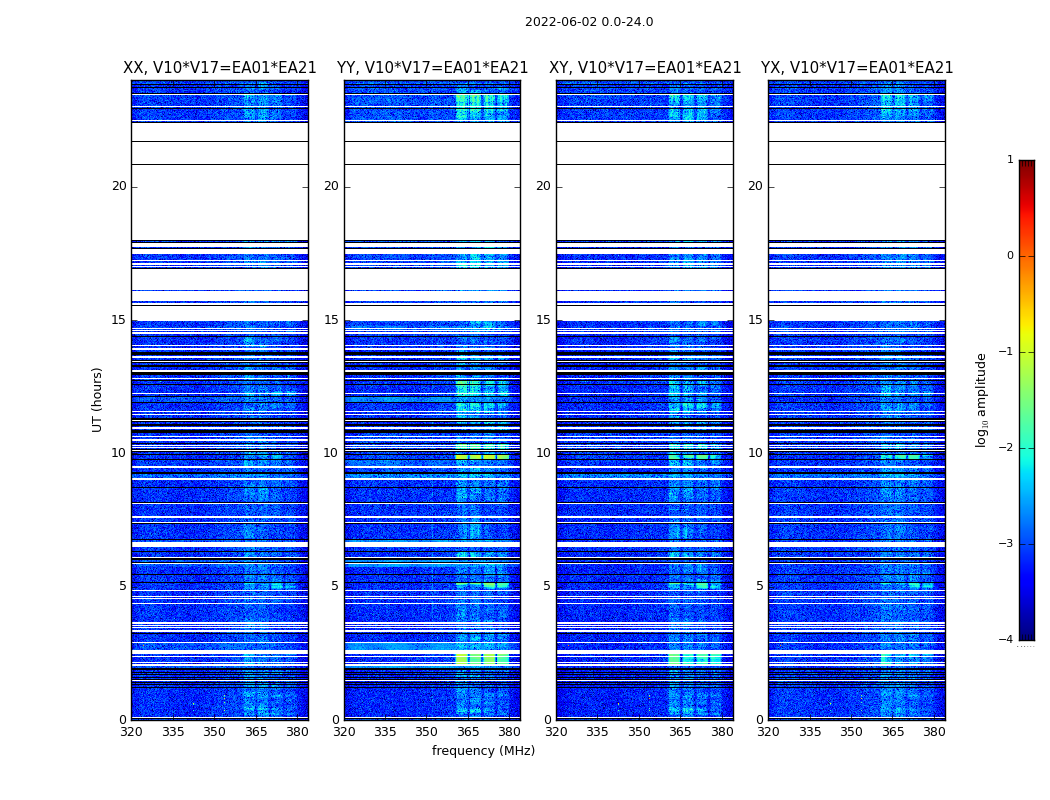Select the XX, V10*V17=EA01*EA21 panel title
This screenshot has height=800, width=1050.
point(220,68)
